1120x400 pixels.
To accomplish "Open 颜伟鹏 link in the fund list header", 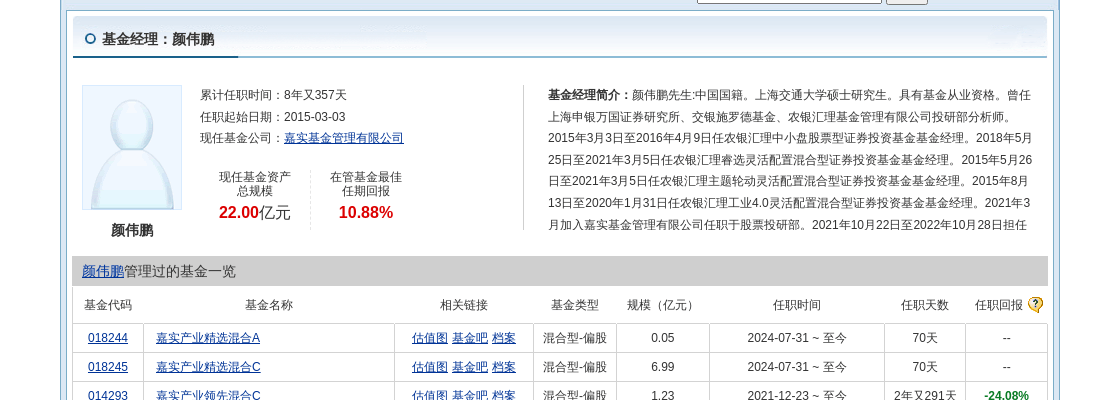I will point(103,271).
